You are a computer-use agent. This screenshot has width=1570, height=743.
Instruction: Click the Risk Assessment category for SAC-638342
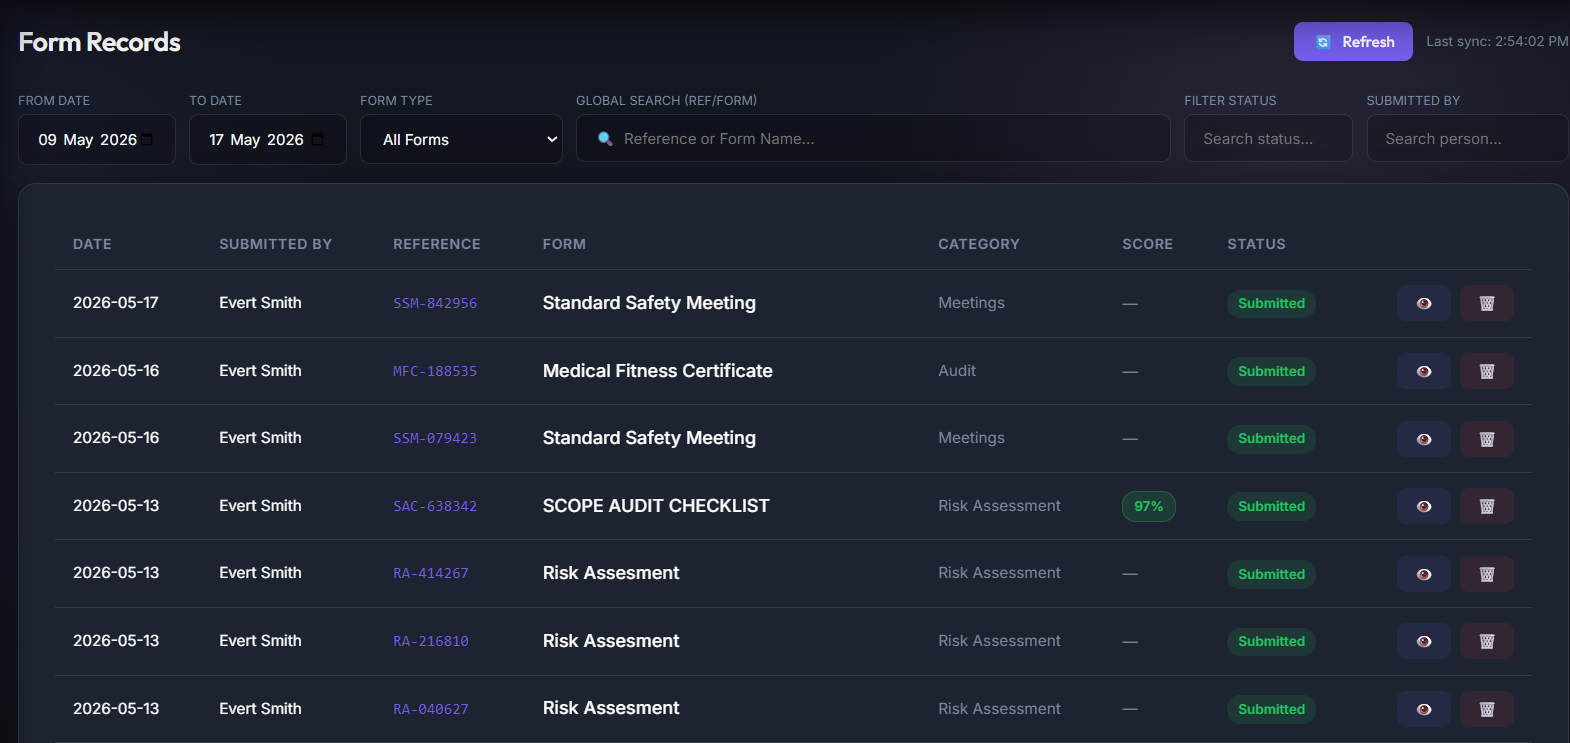[999, 506]
